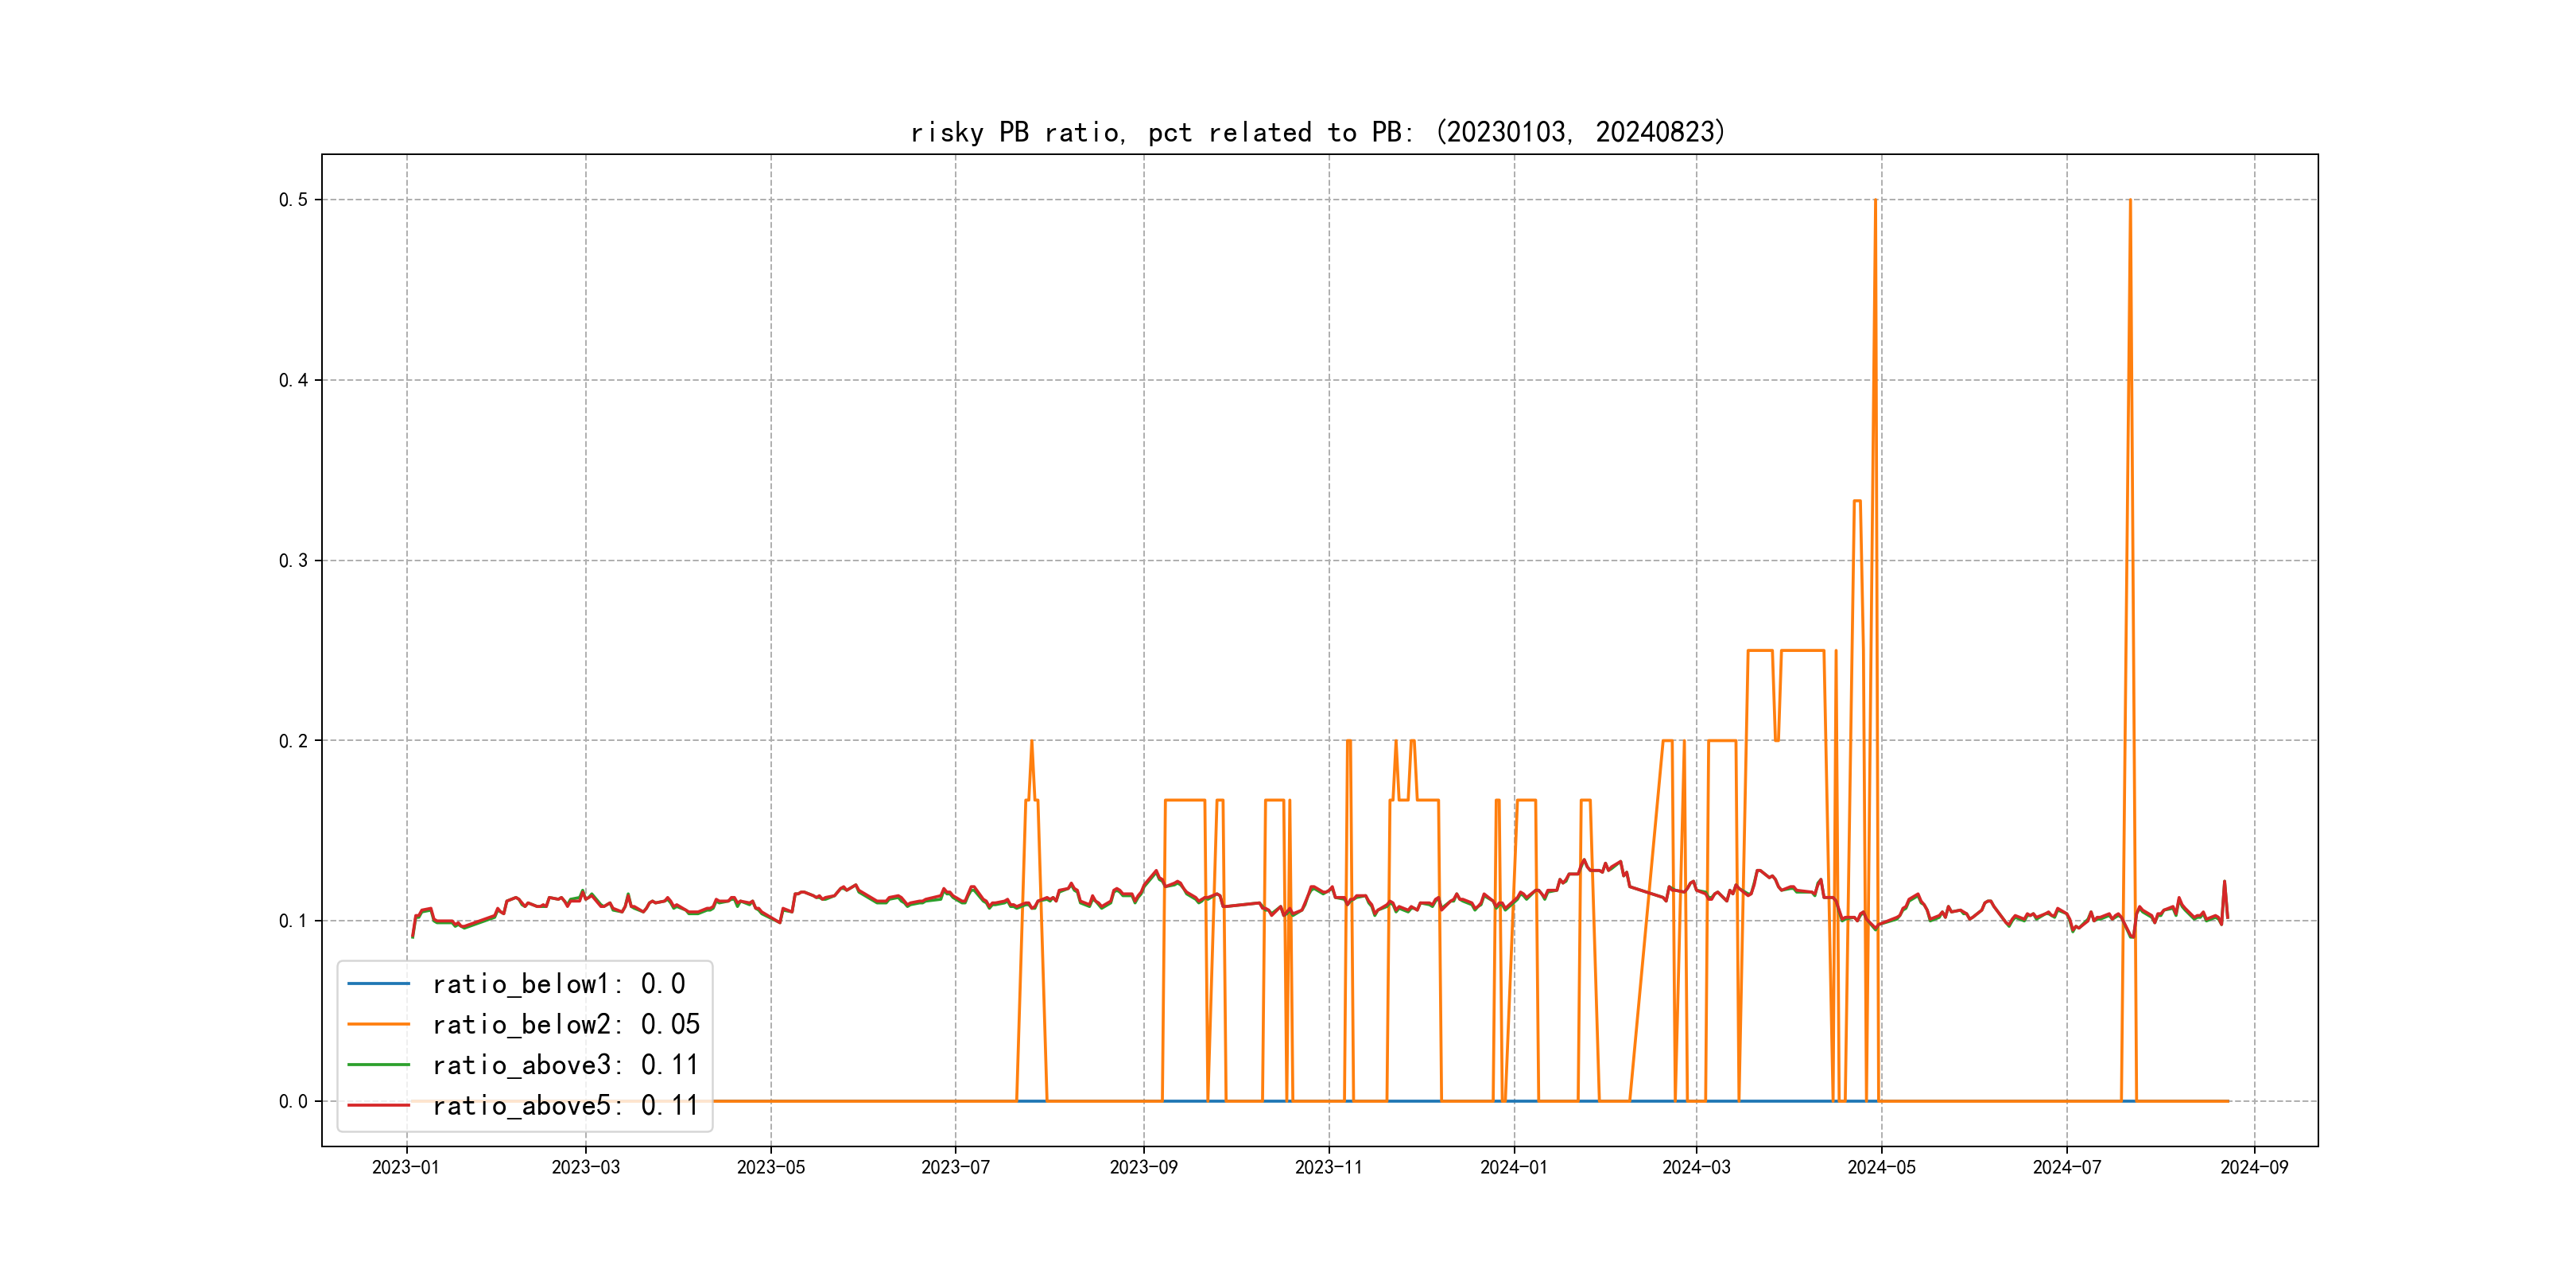Click the chart title text

1318,132
